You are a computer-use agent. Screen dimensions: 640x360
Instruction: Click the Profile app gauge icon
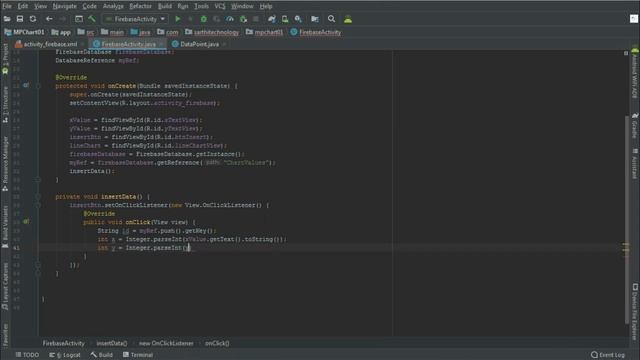click(230, 19)
